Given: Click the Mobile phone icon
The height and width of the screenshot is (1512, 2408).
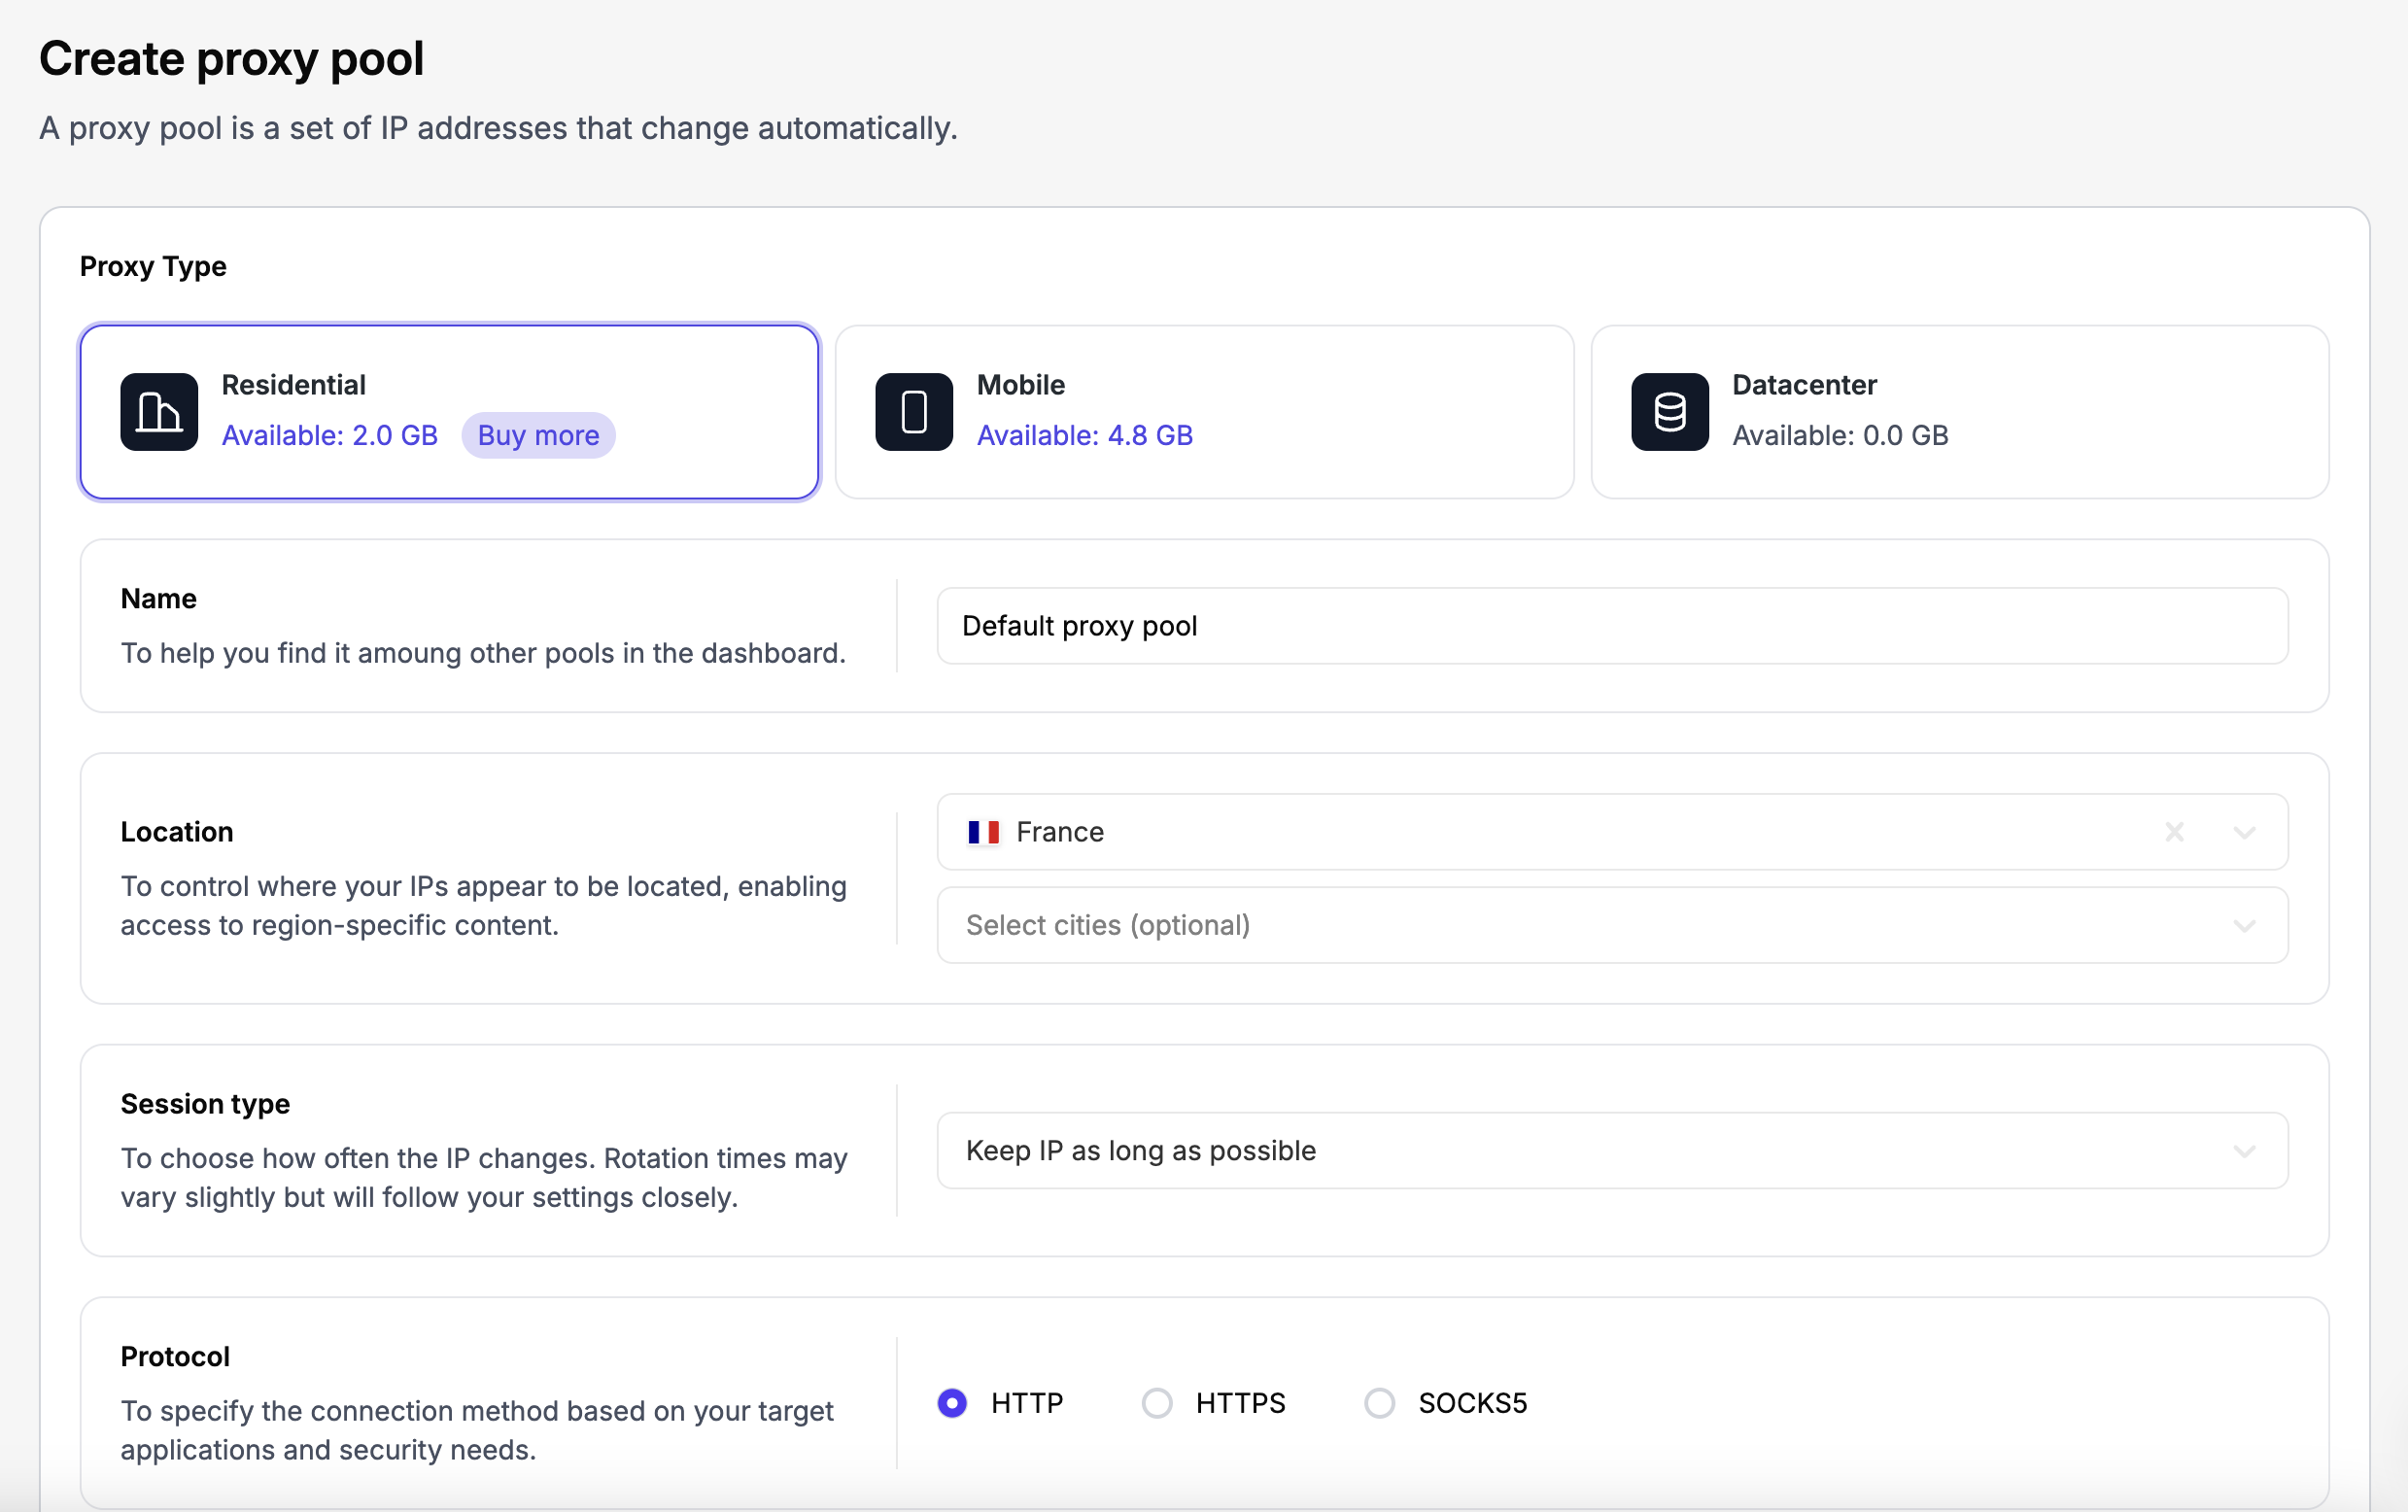Looking at the screenshot, I should pos(914,412).
